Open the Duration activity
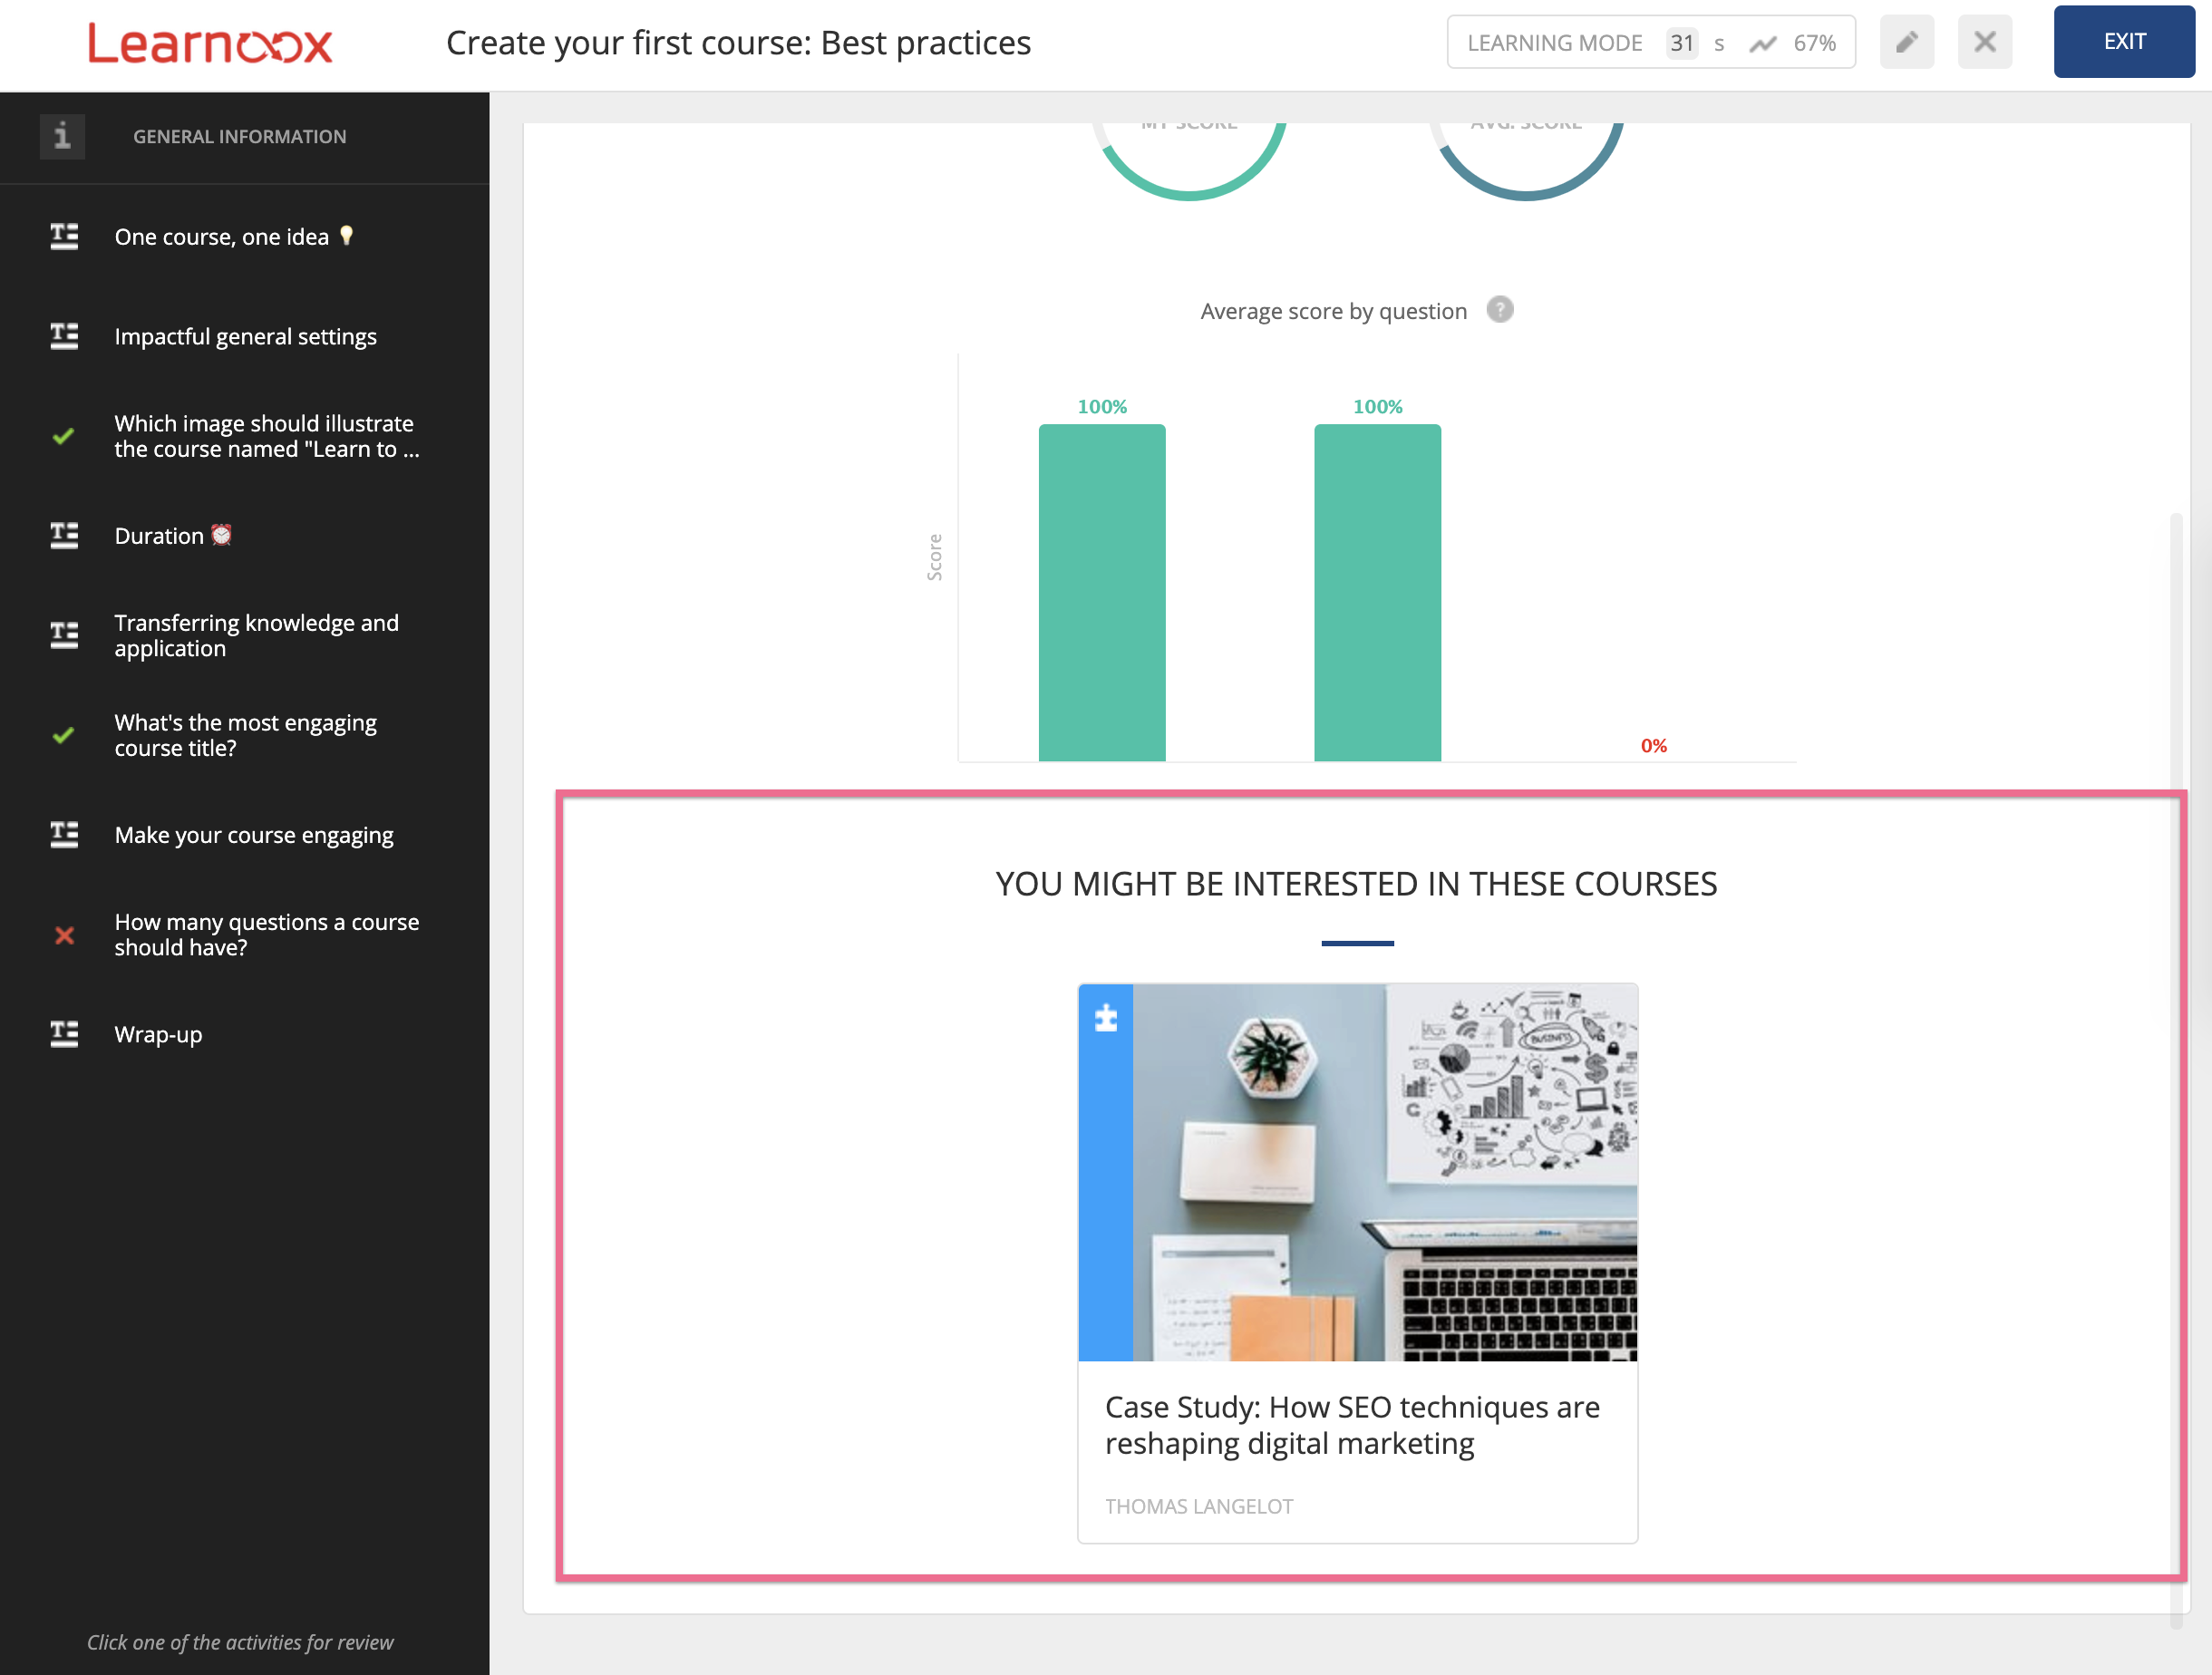The height and width of the screenshot is (1675, 2212). pyautogui.click(x=160, y=536)
